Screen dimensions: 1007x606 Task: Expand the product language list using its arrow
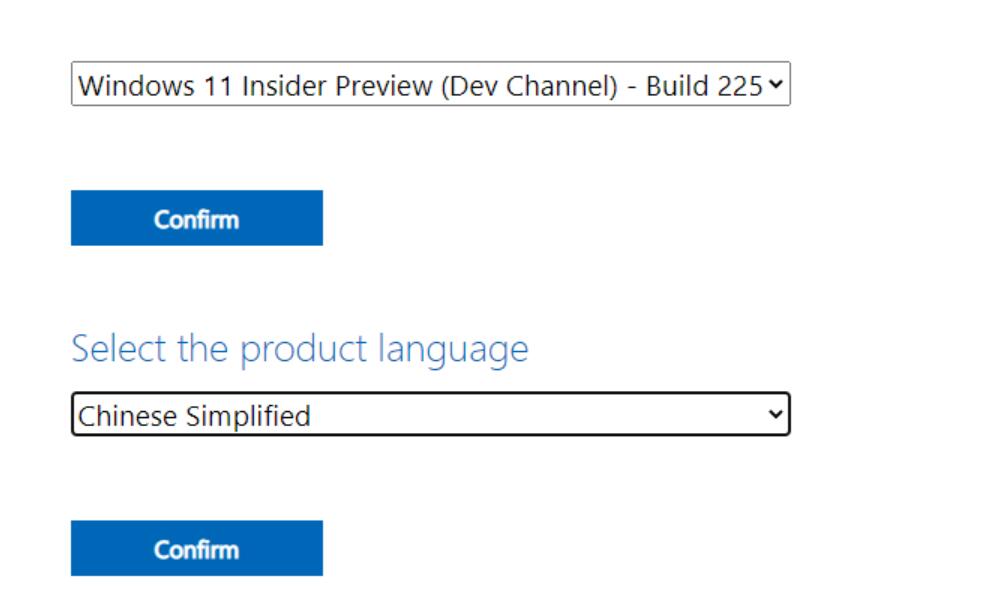[775, 415]
